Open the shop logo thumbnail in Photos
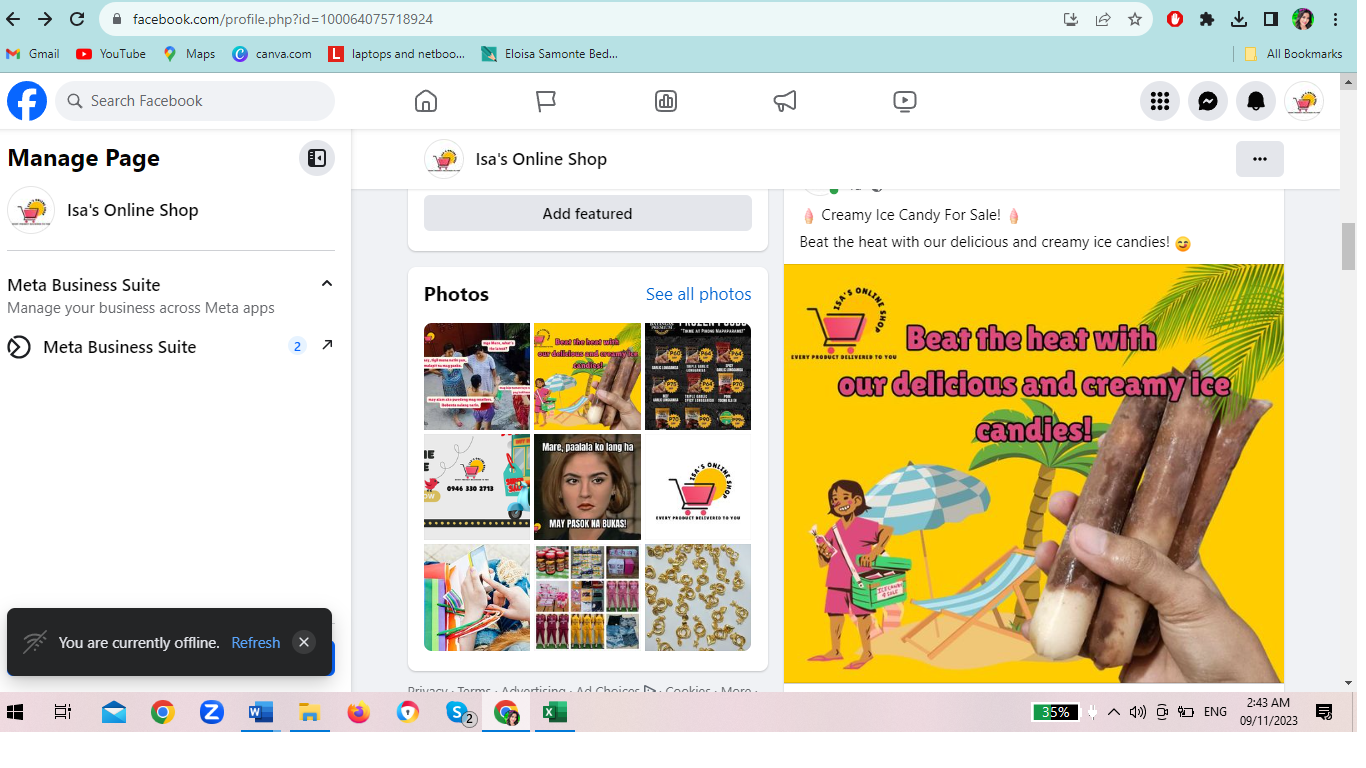 point(698,487)
